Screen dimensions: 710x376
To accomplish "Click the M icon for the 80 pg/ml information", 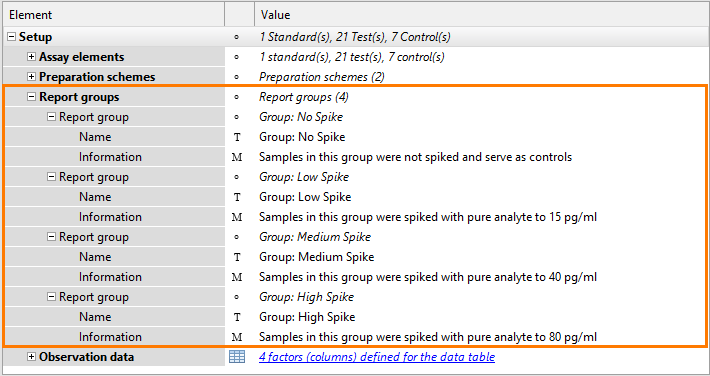I will 237,337.
